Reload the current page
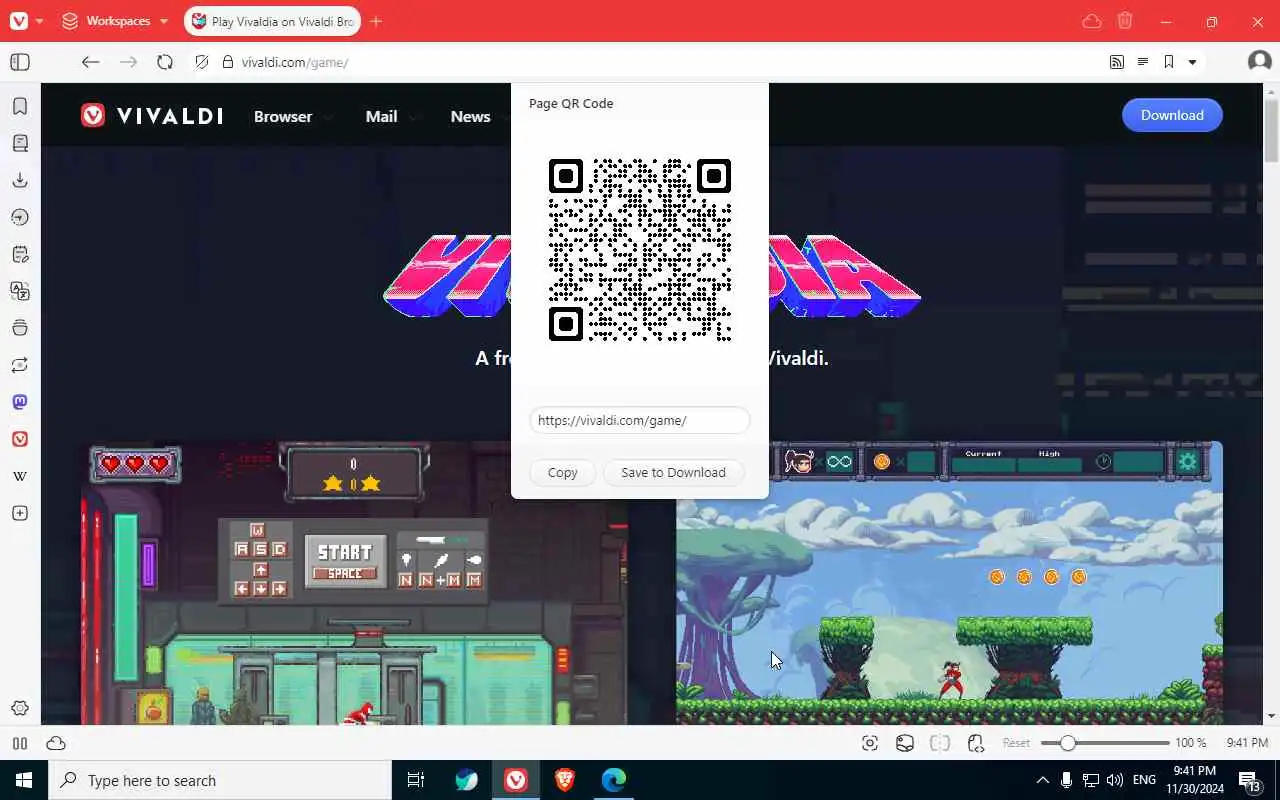The height and width of the screenshot is (800, 1280). click(165, 62)
